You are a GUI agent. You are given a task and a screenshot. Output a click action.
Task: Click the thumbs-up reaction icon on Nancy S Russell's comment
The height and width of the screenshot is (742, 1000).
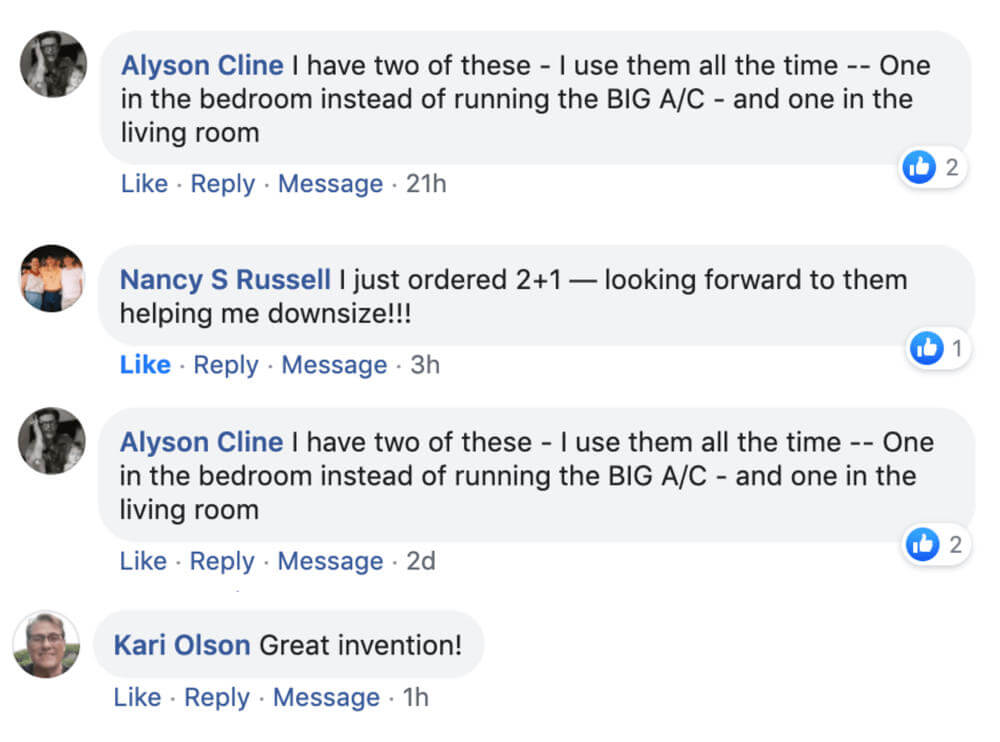tap(927, 348)
